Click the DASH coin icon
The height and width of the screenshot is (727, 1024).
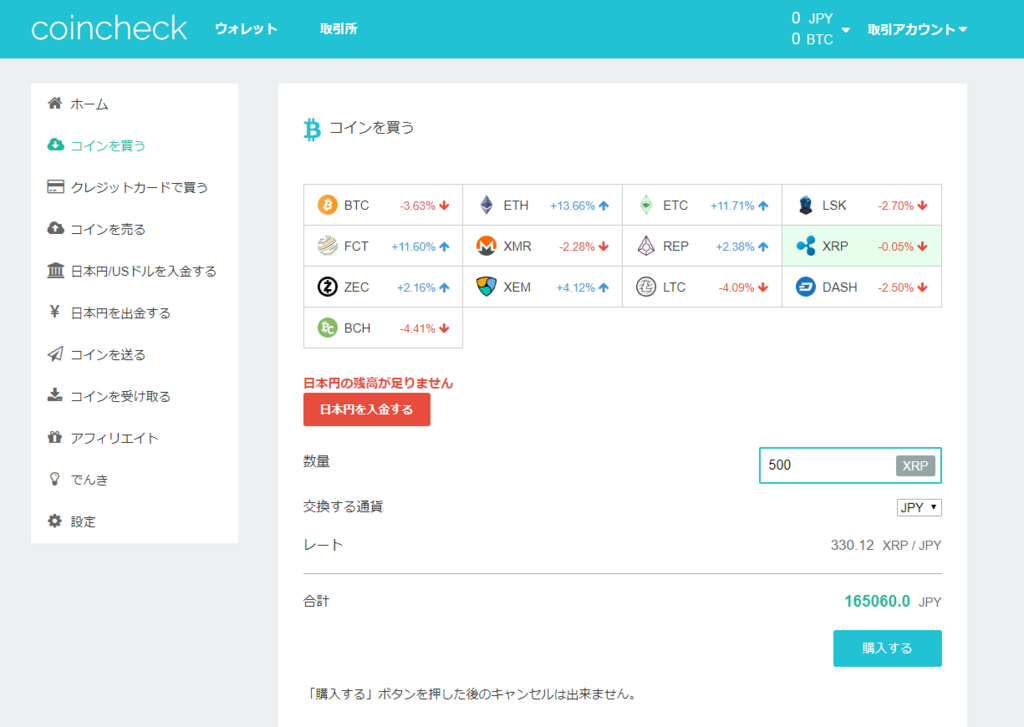coord(805,287)
